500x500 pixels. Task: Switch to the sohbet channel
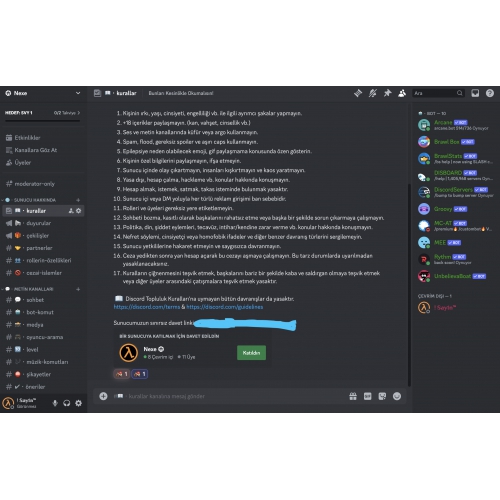tap(43, 300)
